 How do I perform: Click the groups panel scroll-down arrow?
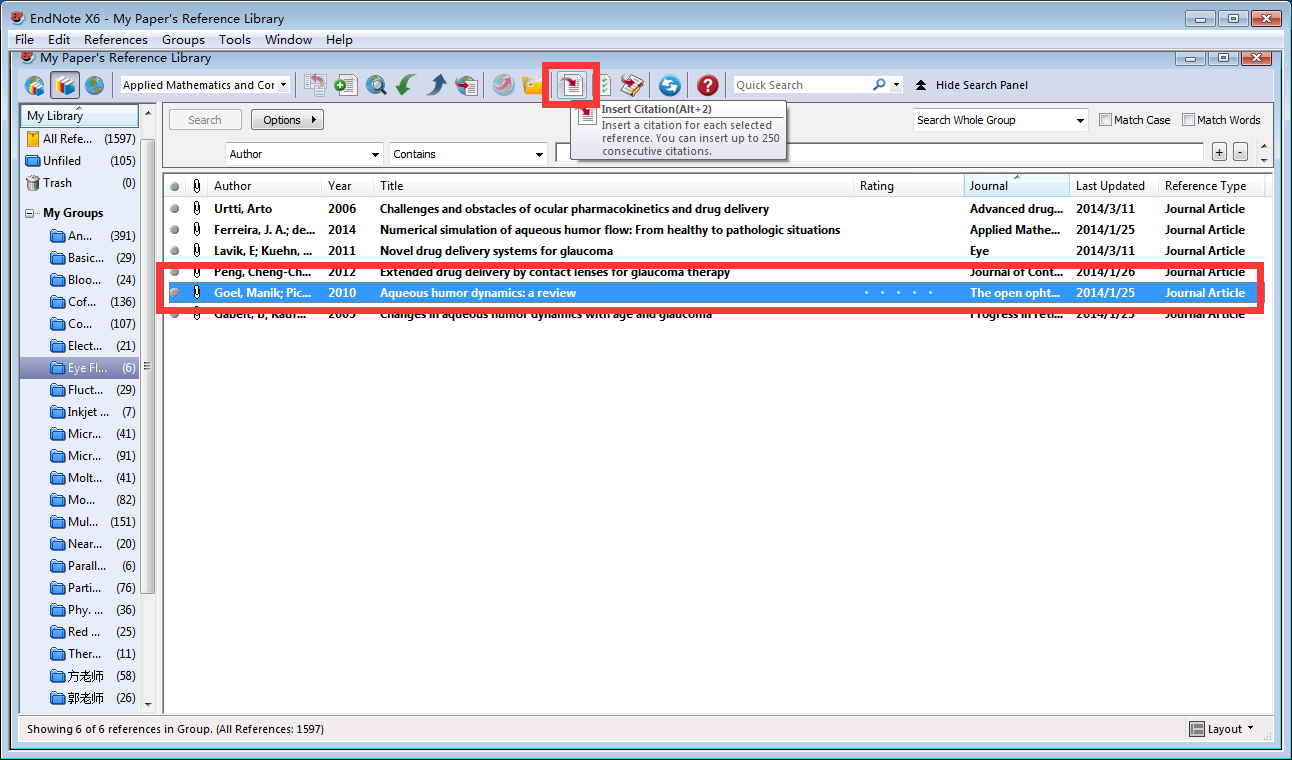(148, 704)
